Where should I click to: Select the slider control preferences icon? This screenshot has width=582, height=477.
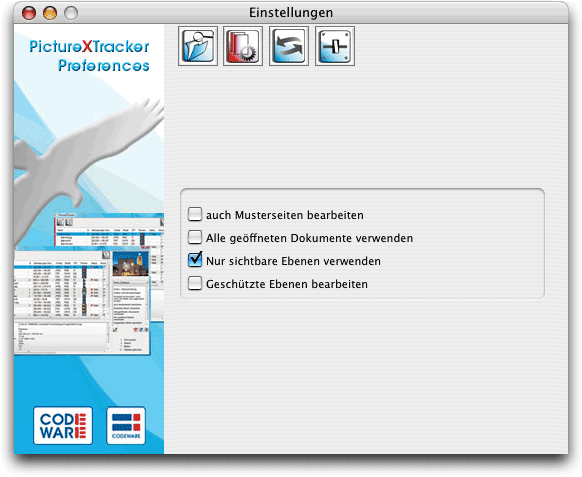pos(335,46)
